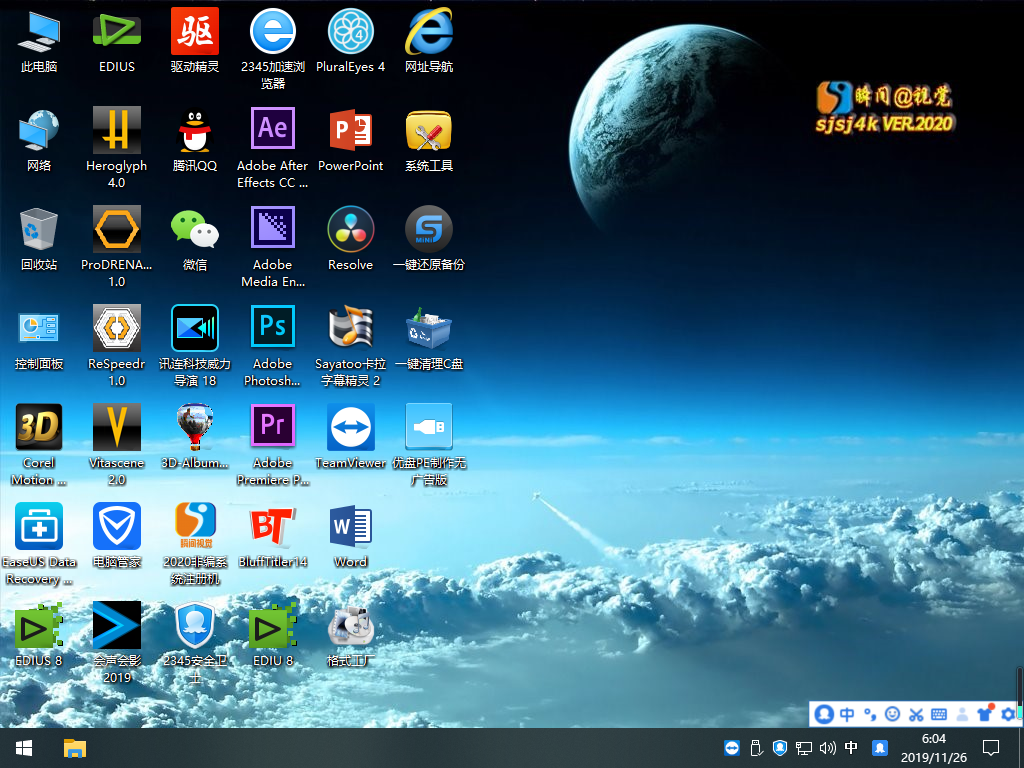Open 电脑管家 shield icon
Screen dimensions: 1024x768
point(116,526)
